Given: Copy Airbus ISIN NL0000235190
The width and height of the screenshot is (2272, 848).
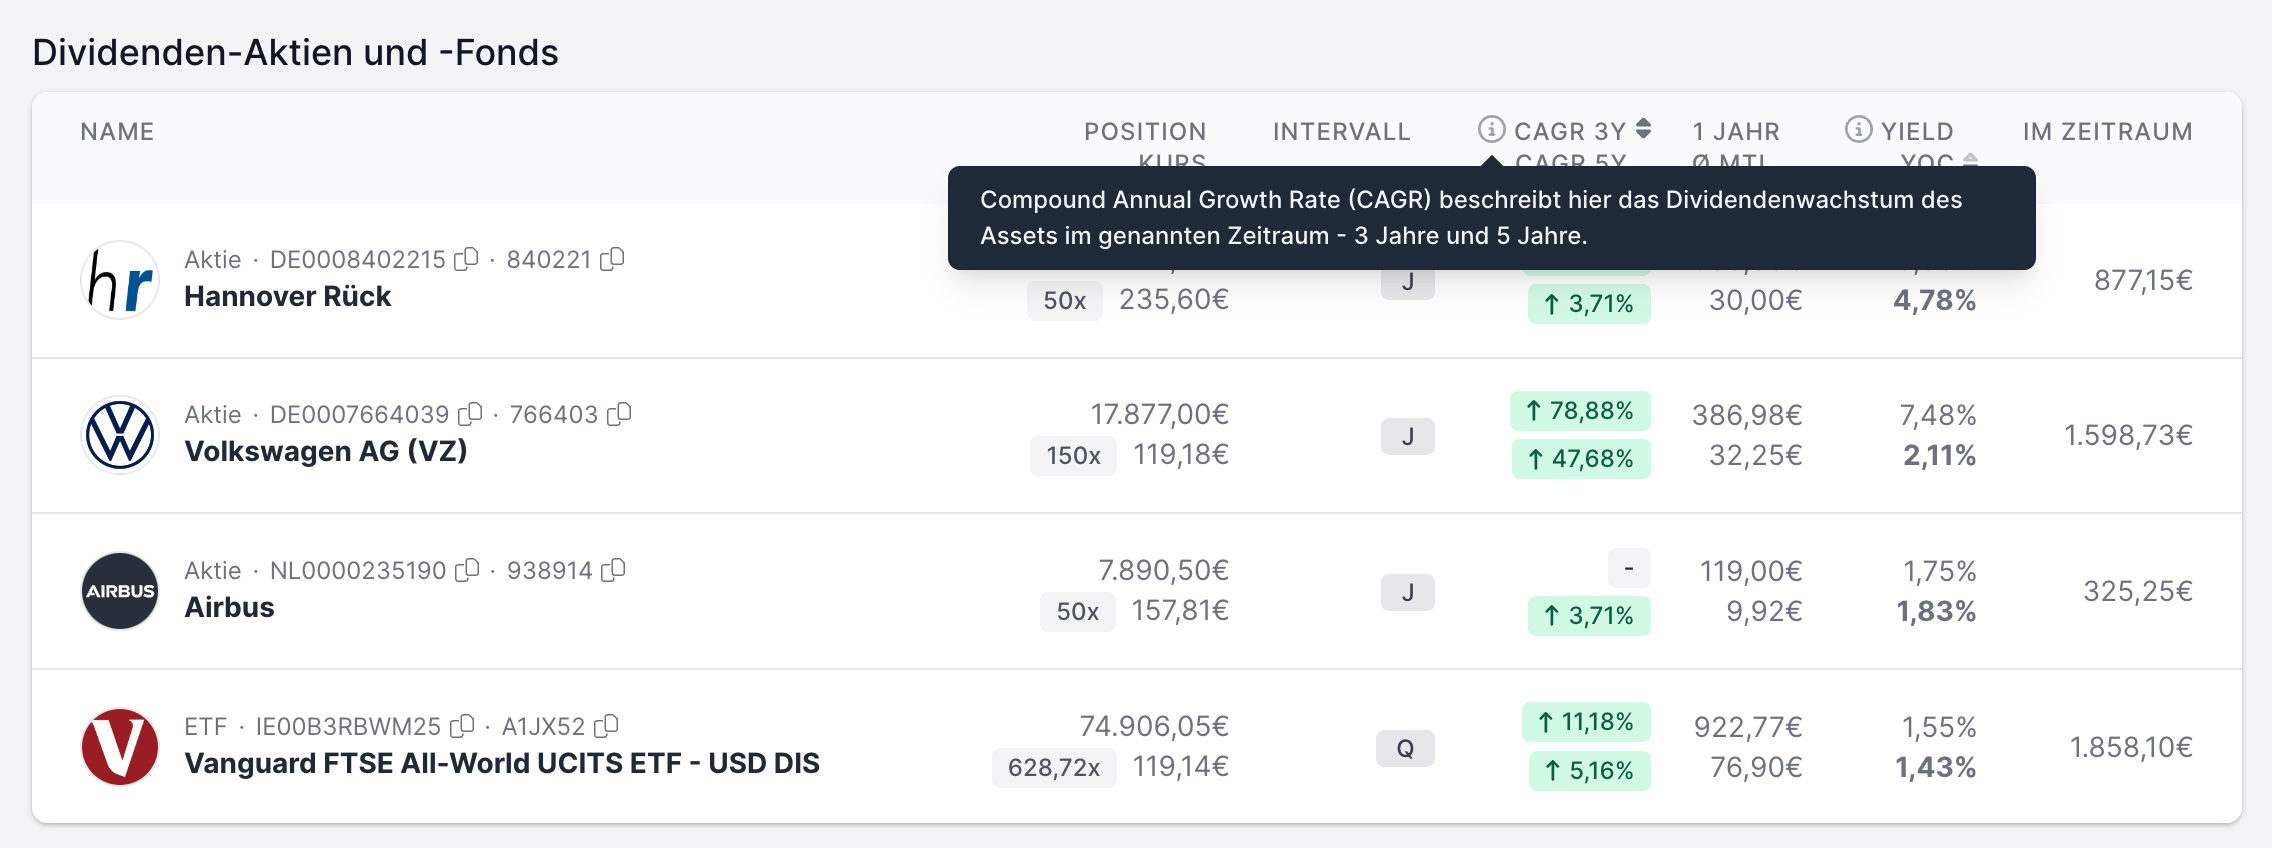Looking at the screenshot, I should (x=467, y=570).
